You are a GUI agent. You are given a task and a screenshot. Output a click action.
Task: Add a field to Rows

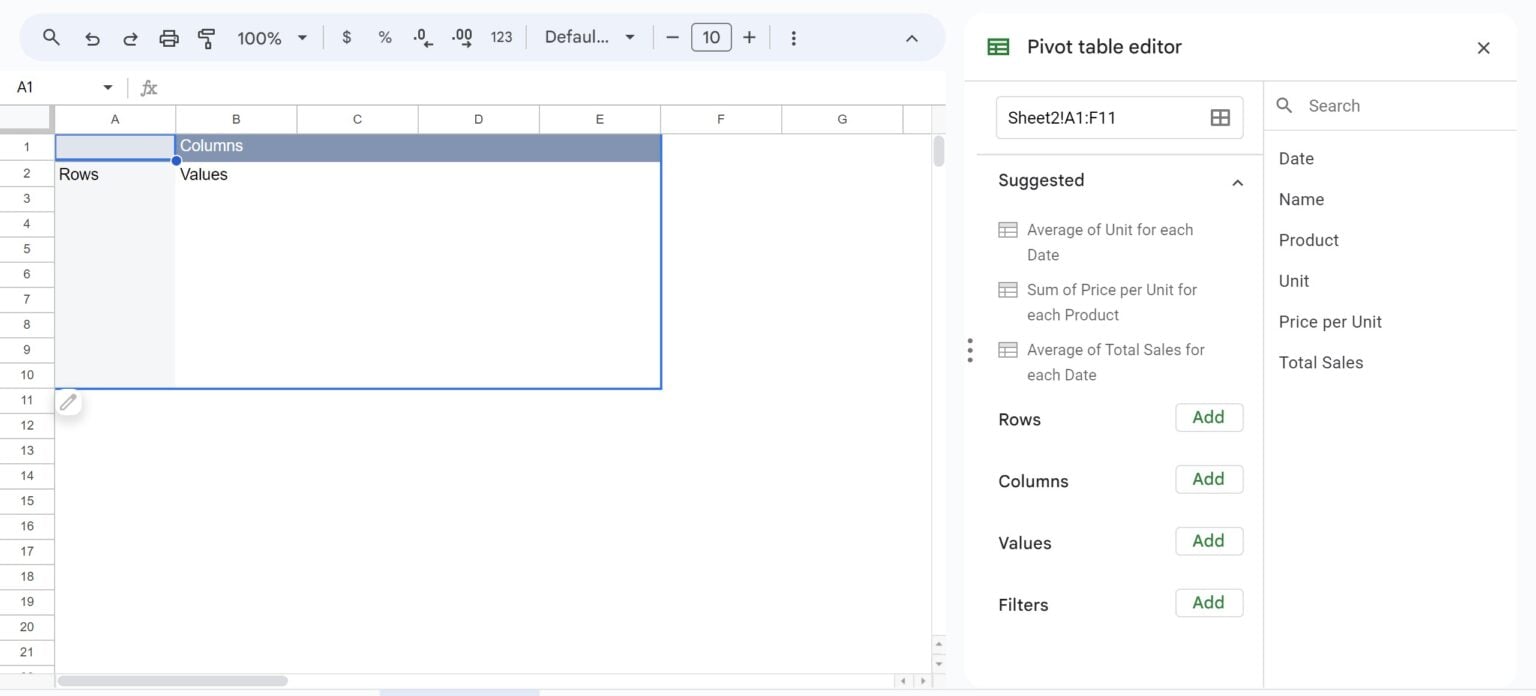pyautogui.click(x=1208, y=417)
